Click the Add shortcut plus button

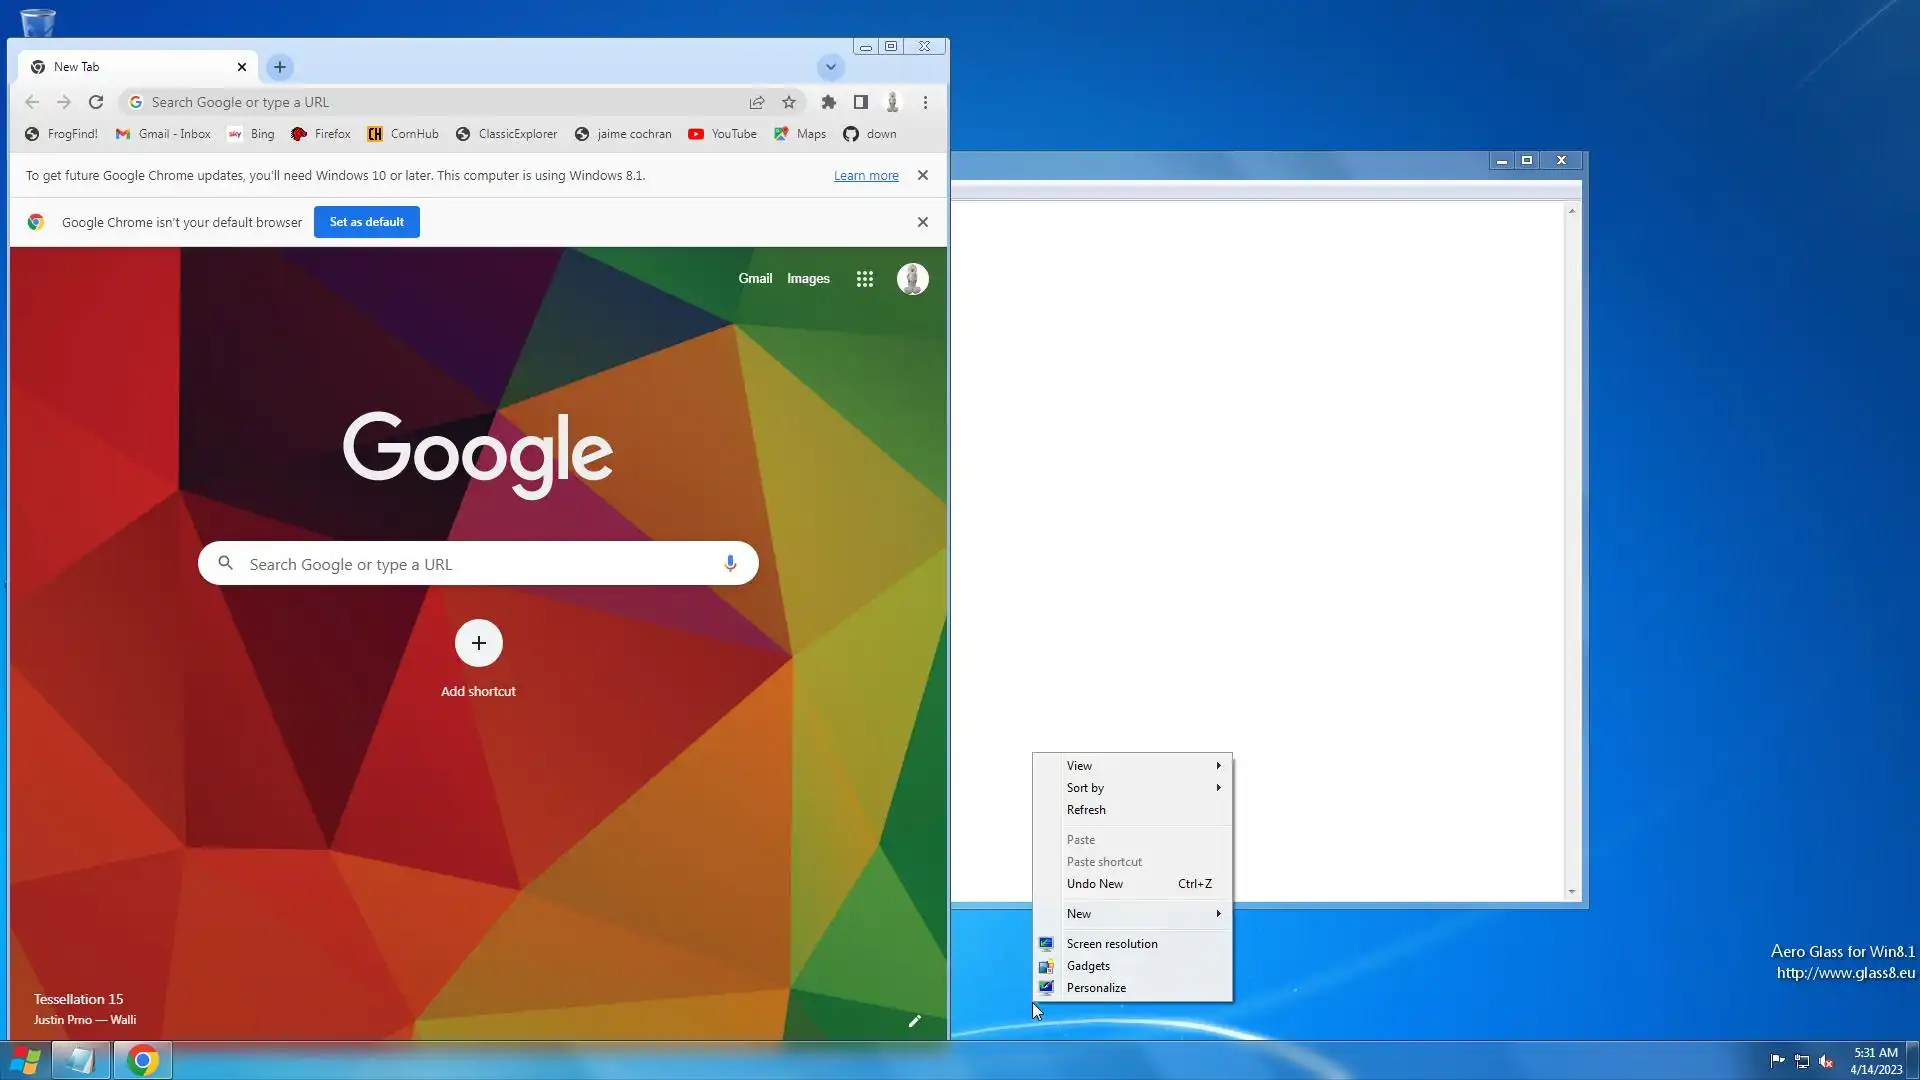pyautogui.click(x=478, y=643)
